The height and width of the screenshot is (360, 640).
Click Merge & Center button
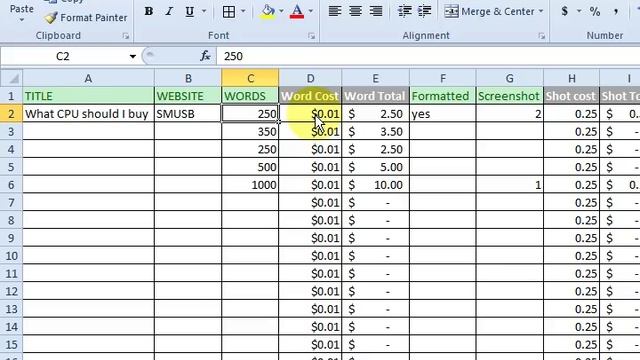(489, 11)
